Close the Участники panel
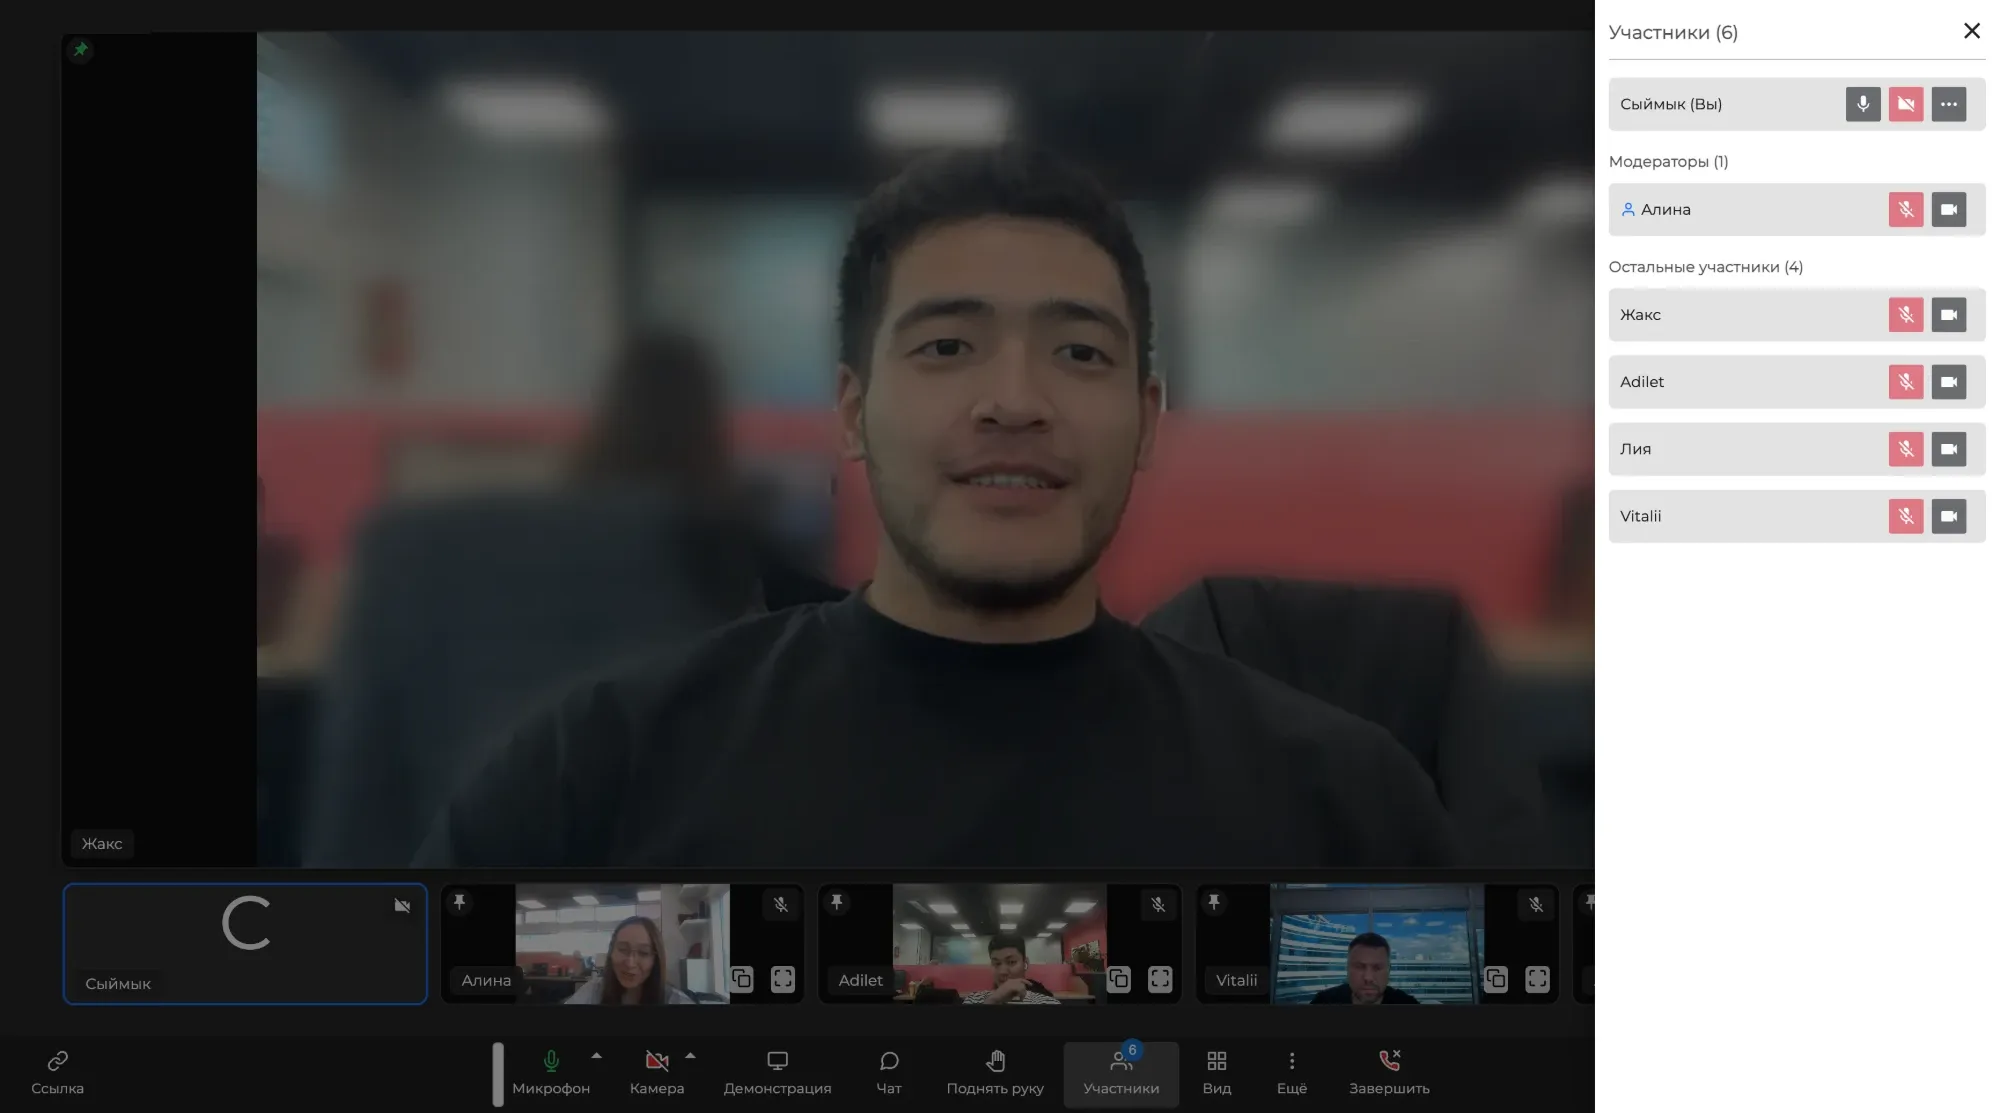2000x1113 pixels. pyautogui.click(x=1972, y=31)
